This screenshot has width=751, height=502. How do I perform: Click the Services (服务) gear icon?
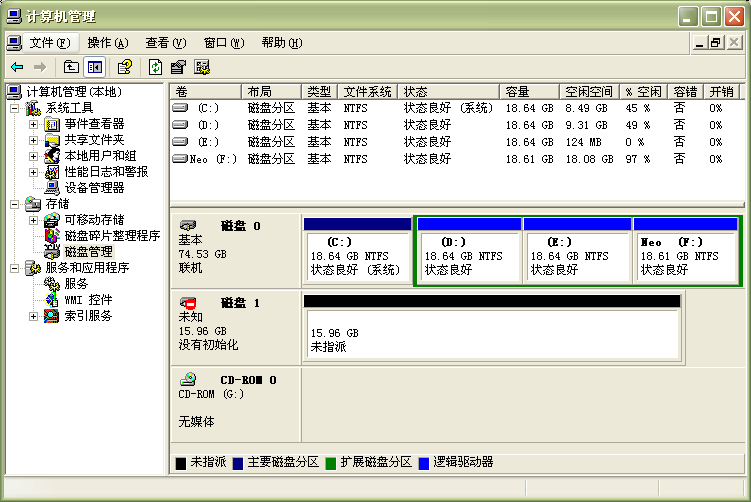click(x=52, y=284)
